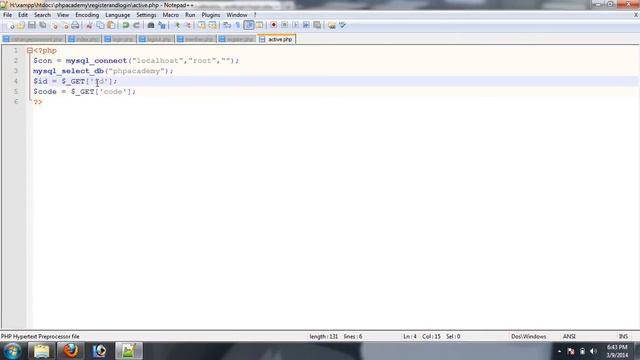The height and width of the screenshot is (360, 640).
Task: Toggle synchronized vertical scrolling
Action: click(202, 25)
